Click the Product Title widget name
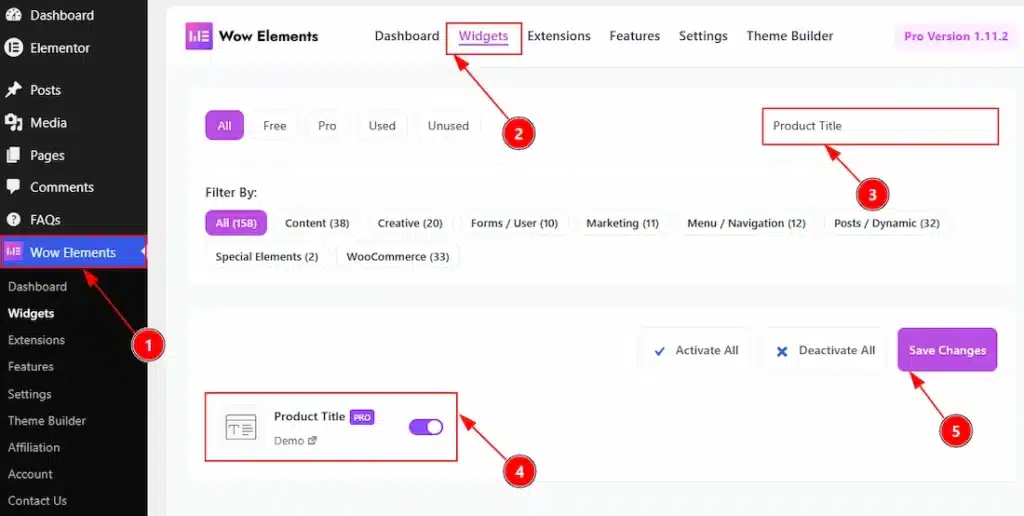The width and height of the screenshot is (1024, 516). pyautogui.click(x=310, y=417)
